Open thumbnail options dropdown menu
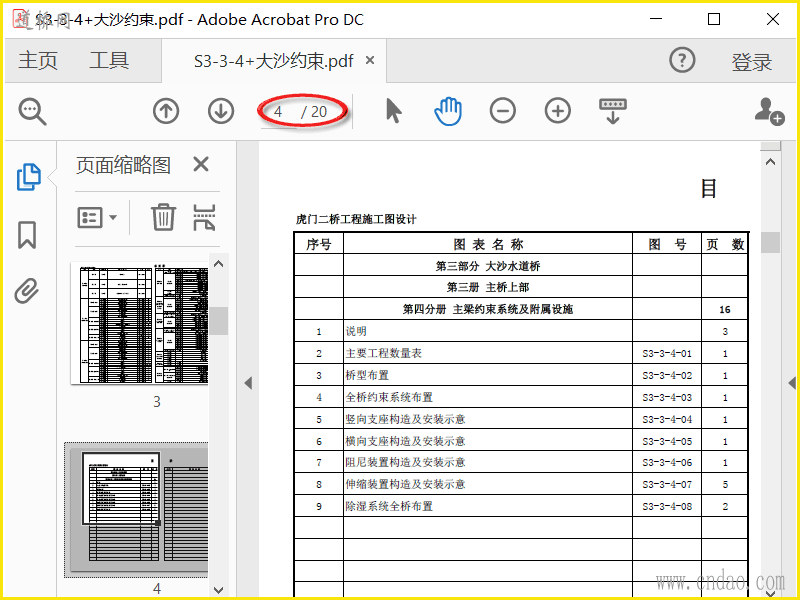Screen dimensions: 800x600 [97, 217]
